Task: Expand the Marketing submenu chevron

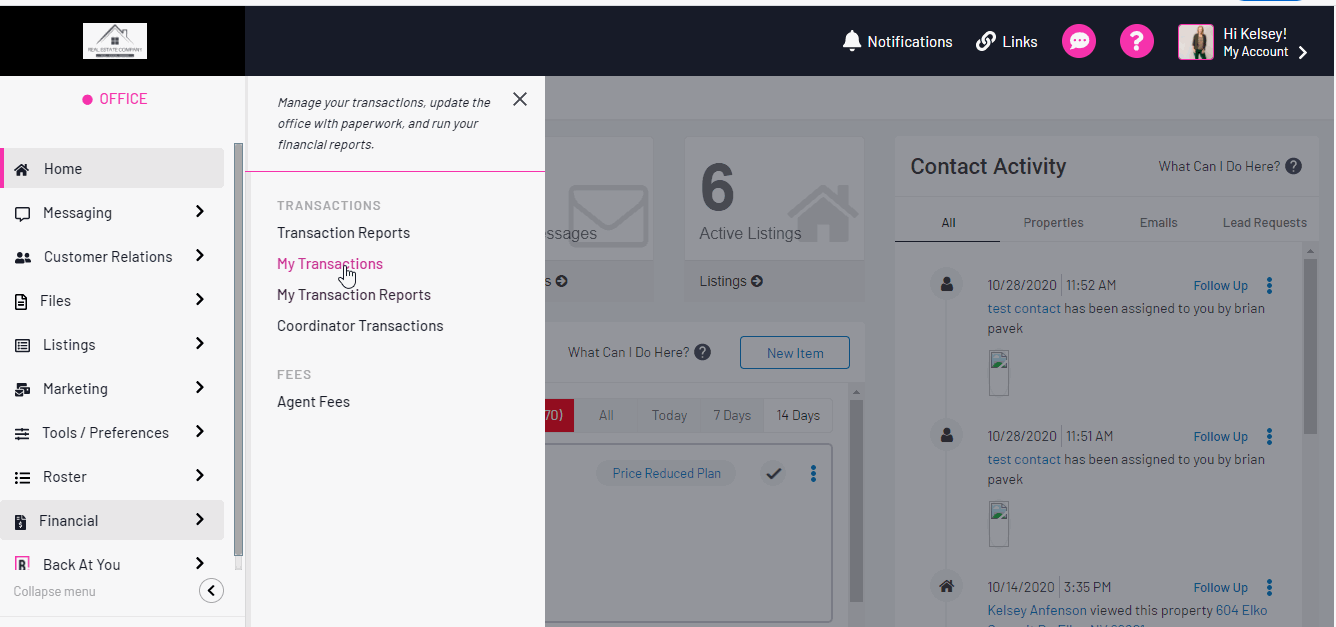Action: 200,388
